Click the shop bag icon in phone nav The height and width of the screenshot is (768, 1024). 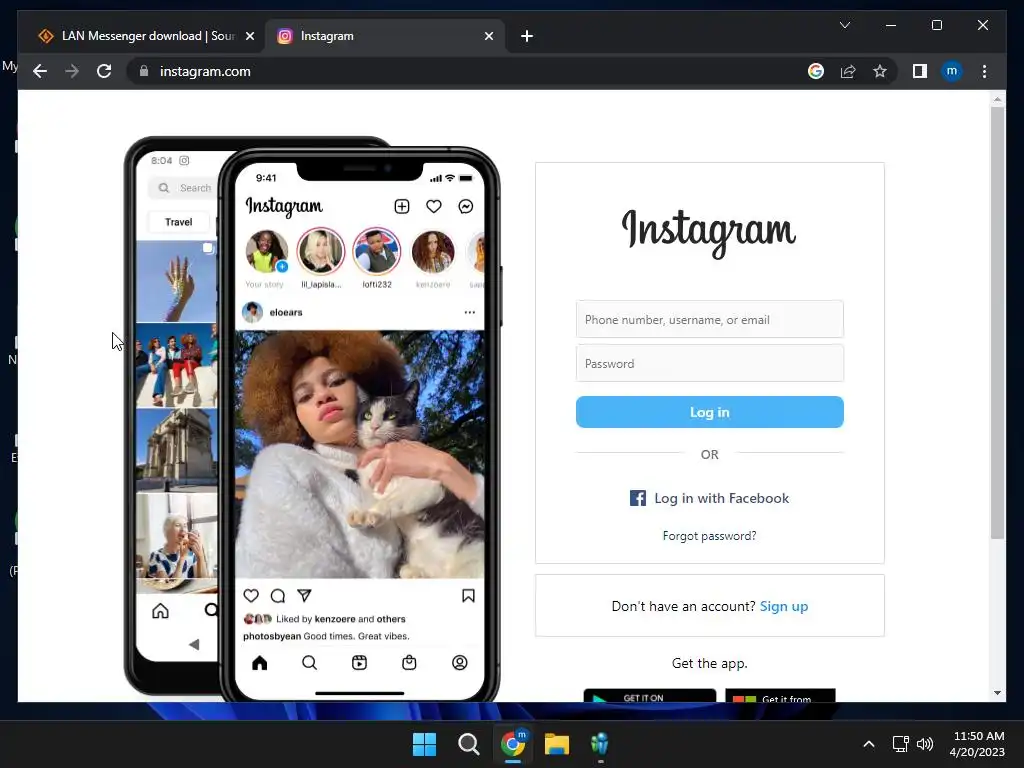(x=409, y=663)
